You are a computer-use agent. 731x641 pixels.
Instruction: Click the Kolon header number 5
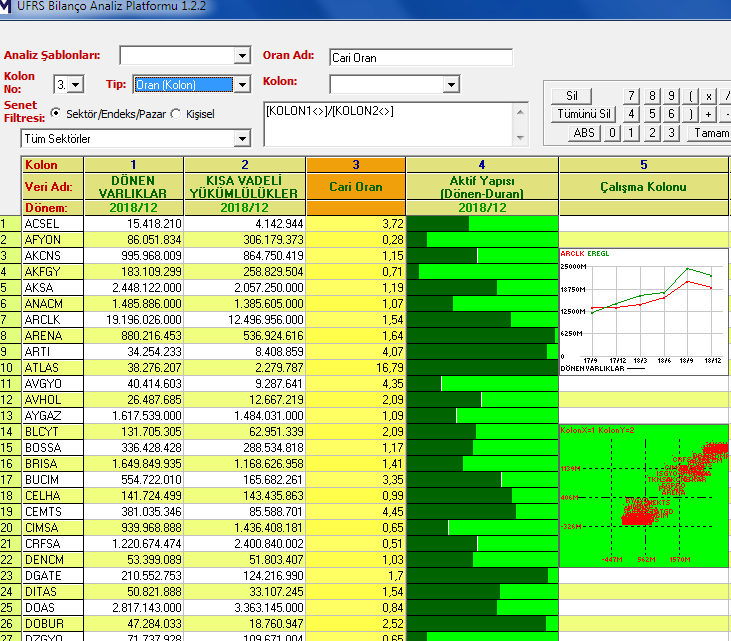643,165
